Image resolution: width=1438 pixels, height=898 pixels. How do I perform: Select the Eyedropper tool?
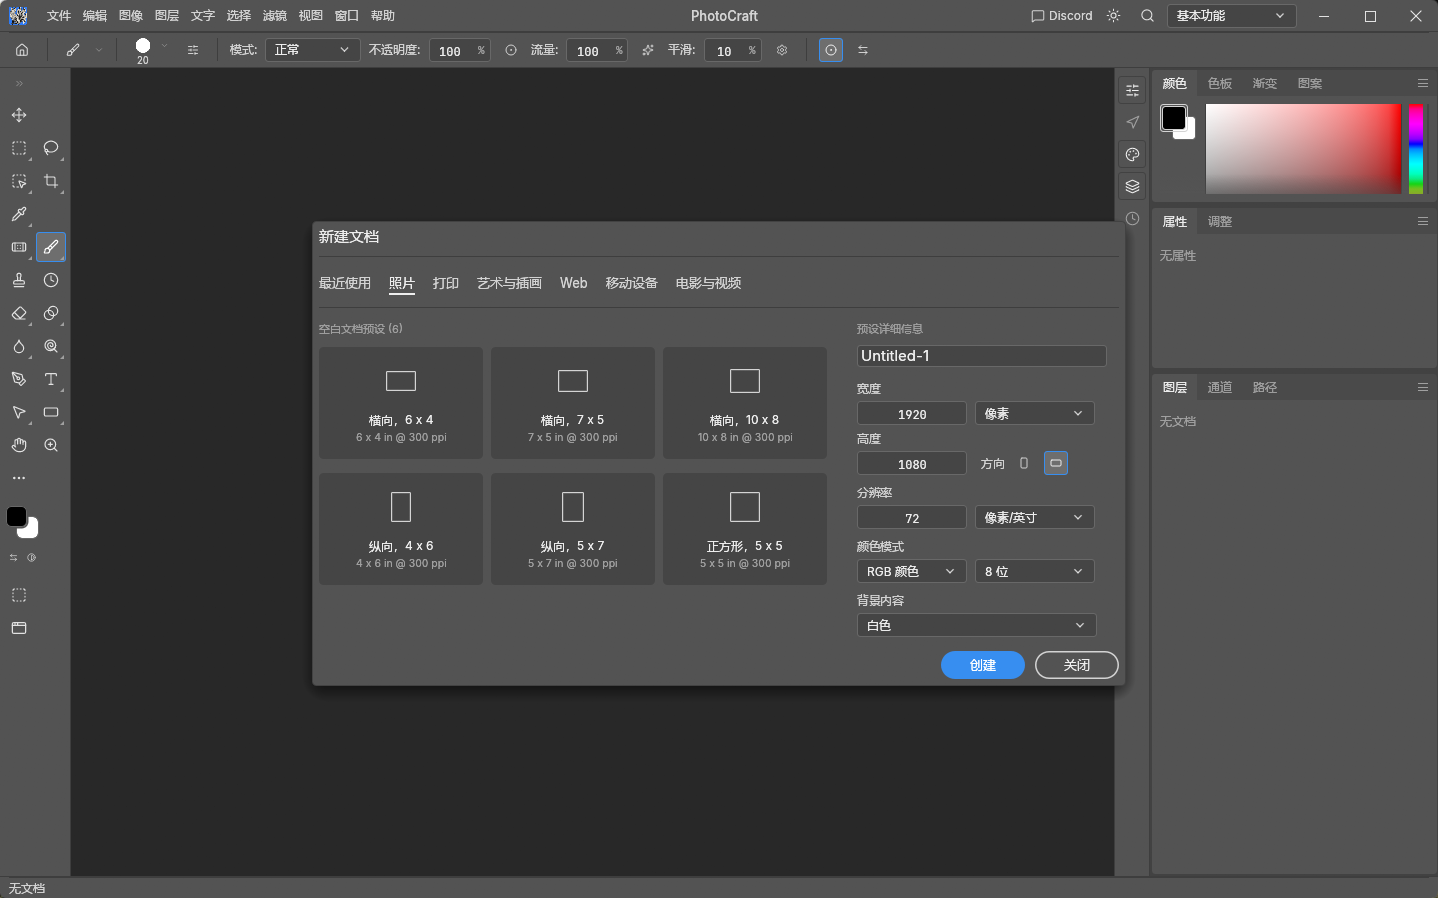19,214
